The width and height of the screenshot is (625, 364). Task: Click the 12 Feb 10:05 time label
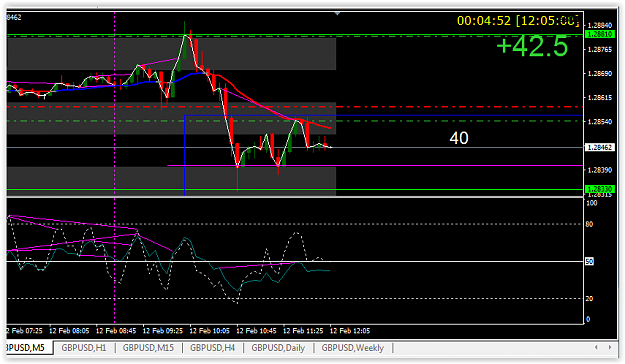210,331
